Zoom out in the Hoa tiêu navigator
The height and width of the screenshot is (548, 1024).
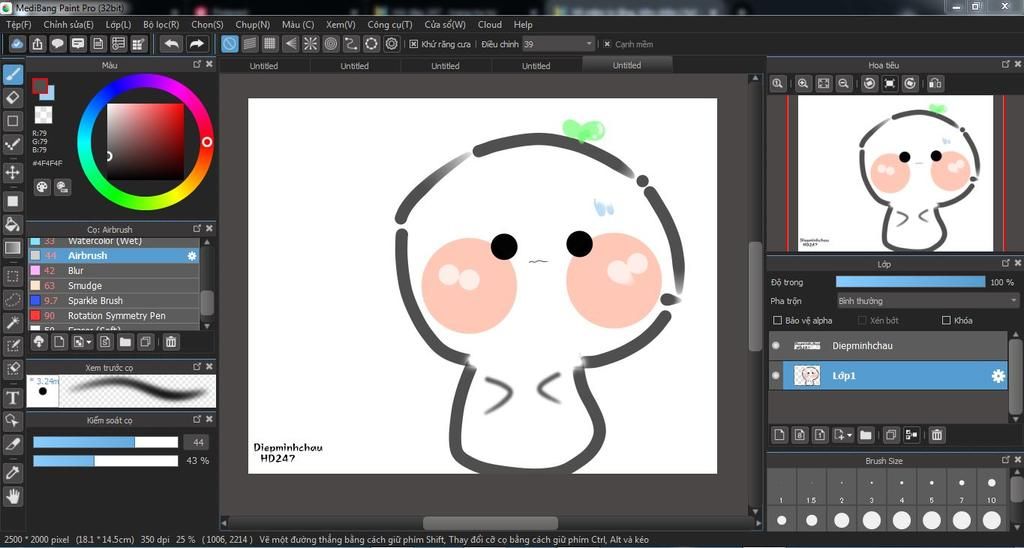click(x=844, y=83)
